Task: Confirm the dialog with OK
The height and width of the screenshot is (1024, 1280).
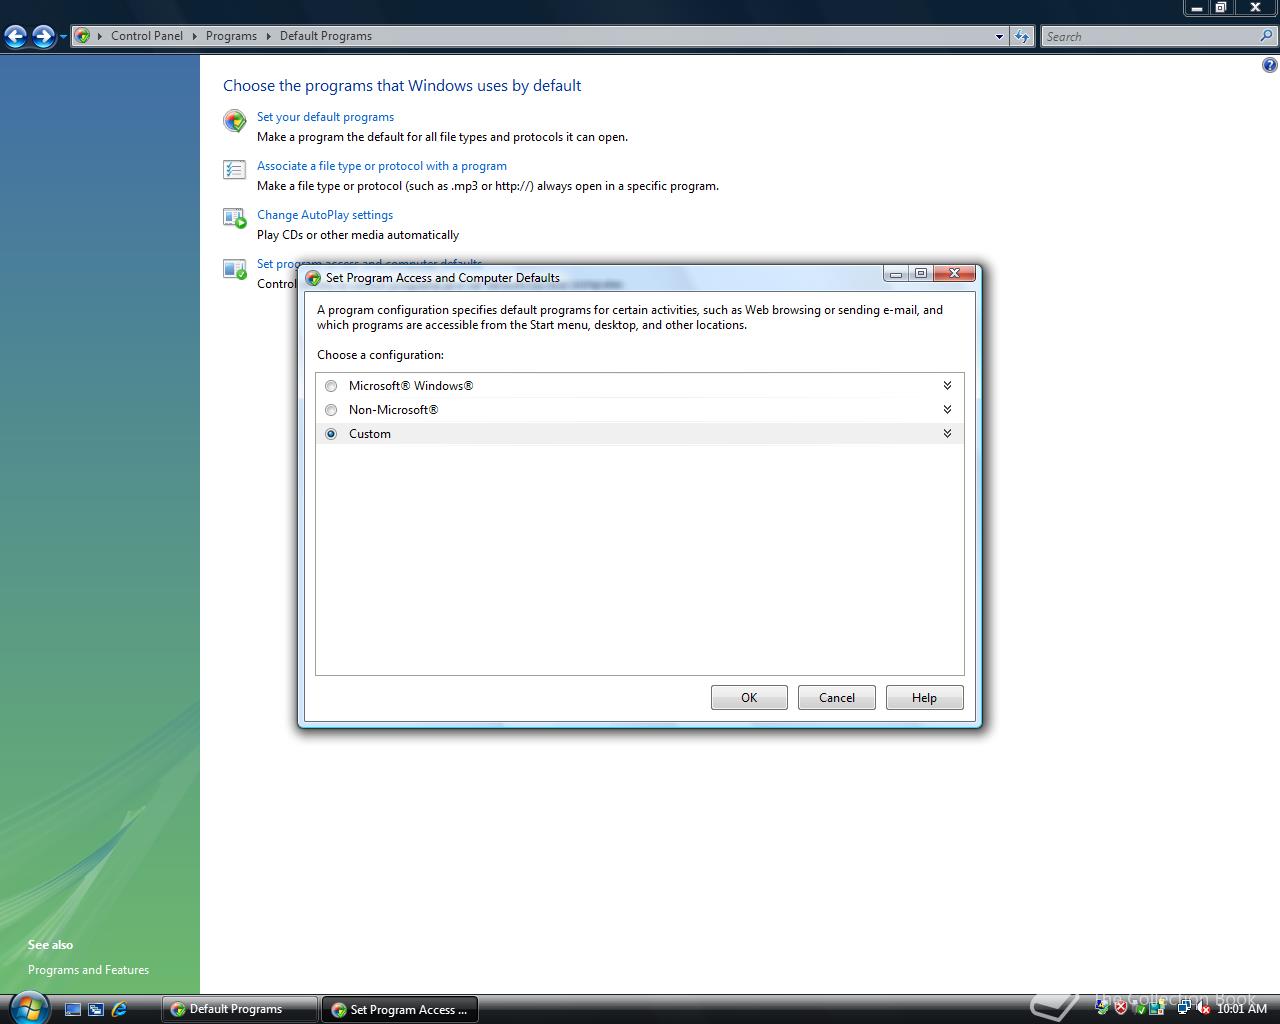Action: point(749,698)
